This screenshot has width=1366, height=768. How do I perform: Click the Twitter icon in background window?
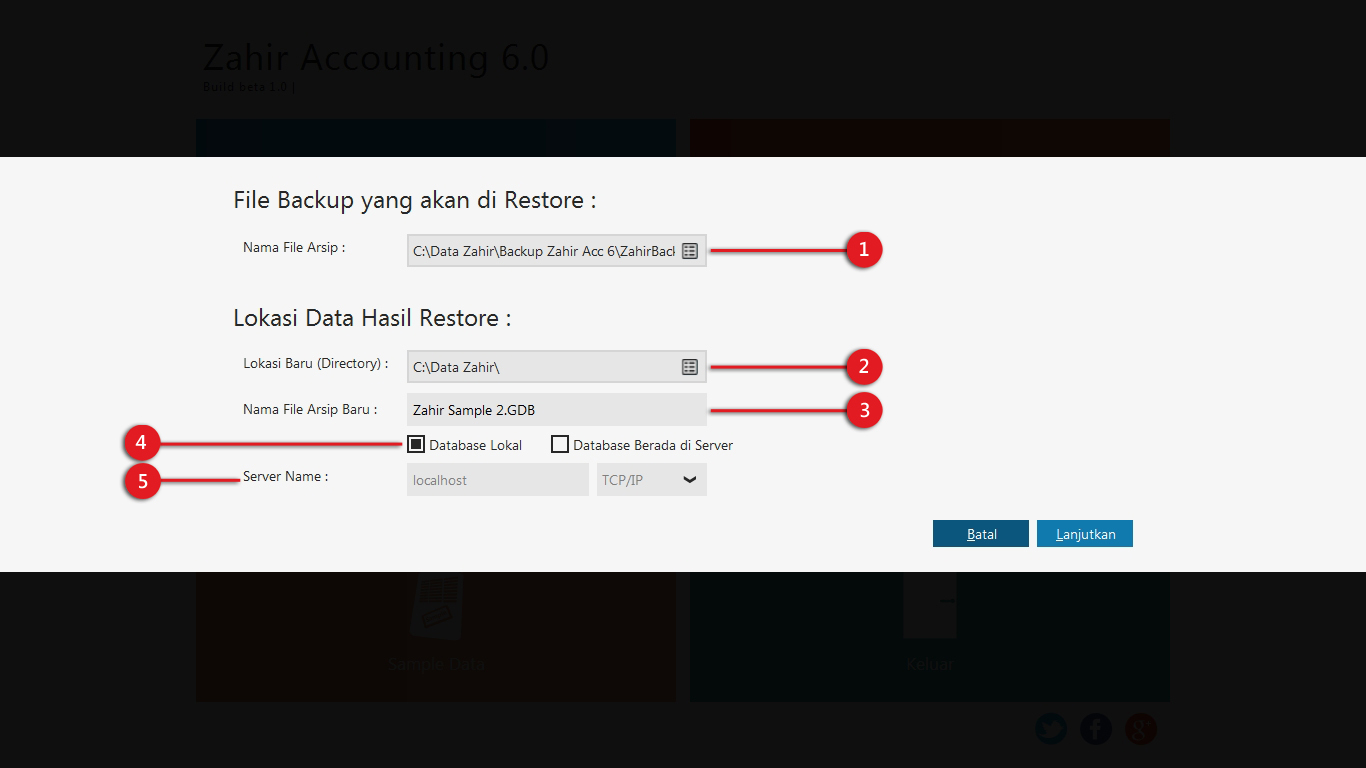[x=1051, y=729]
